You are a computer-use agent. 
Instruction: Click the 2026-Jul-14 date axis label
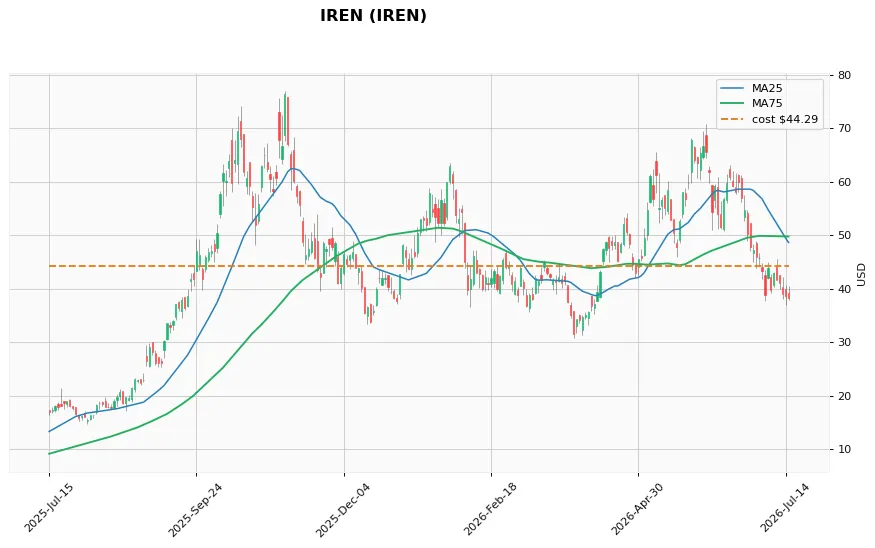point(785,508)
